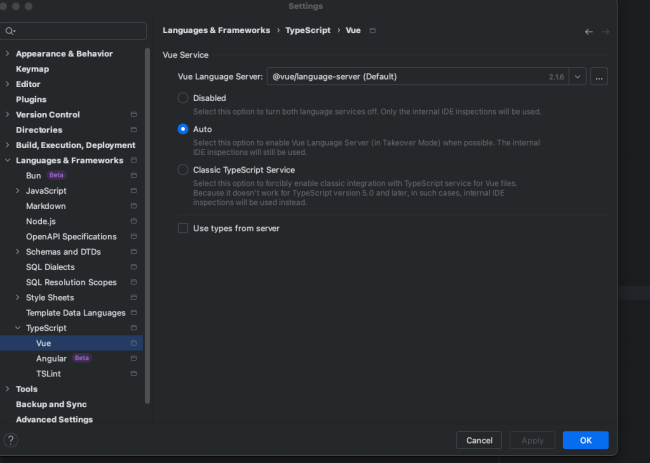Click the project-level icon beside Vue breadcrumb
The height and width of the screenshot is (463, 650).
point(373,31)
